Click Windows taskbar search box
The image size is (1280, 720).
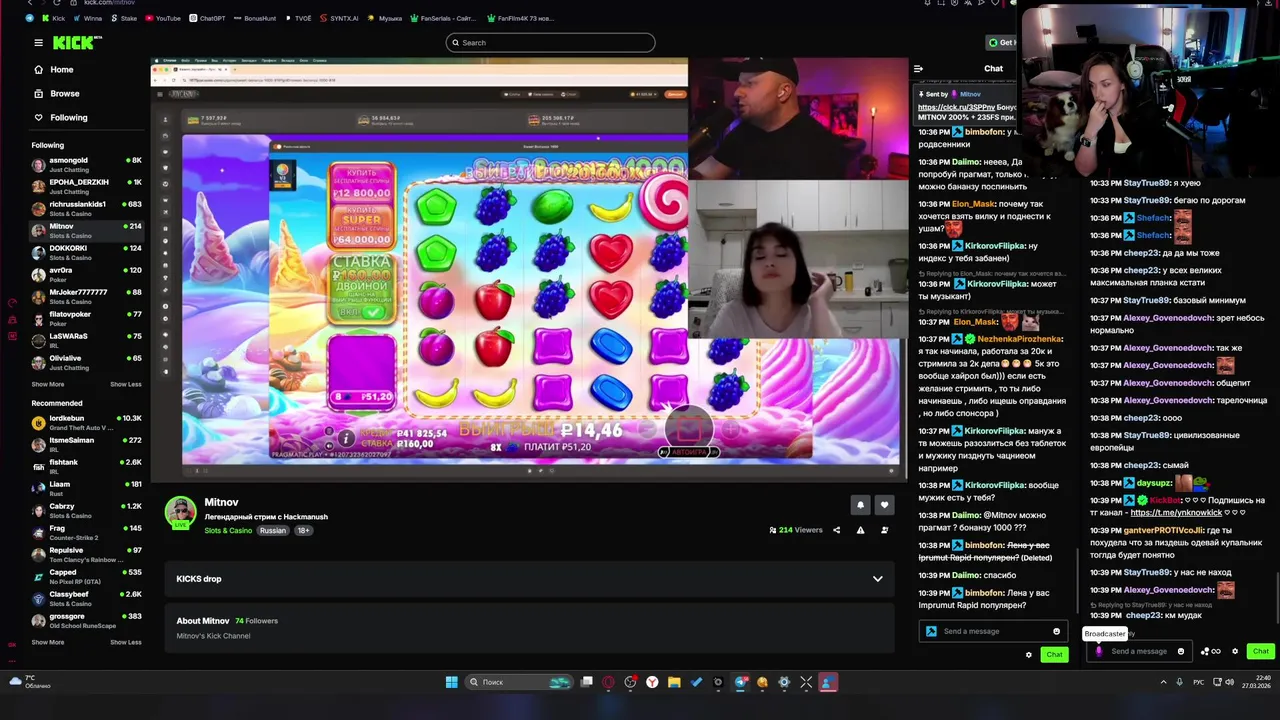tap(519, 682)
